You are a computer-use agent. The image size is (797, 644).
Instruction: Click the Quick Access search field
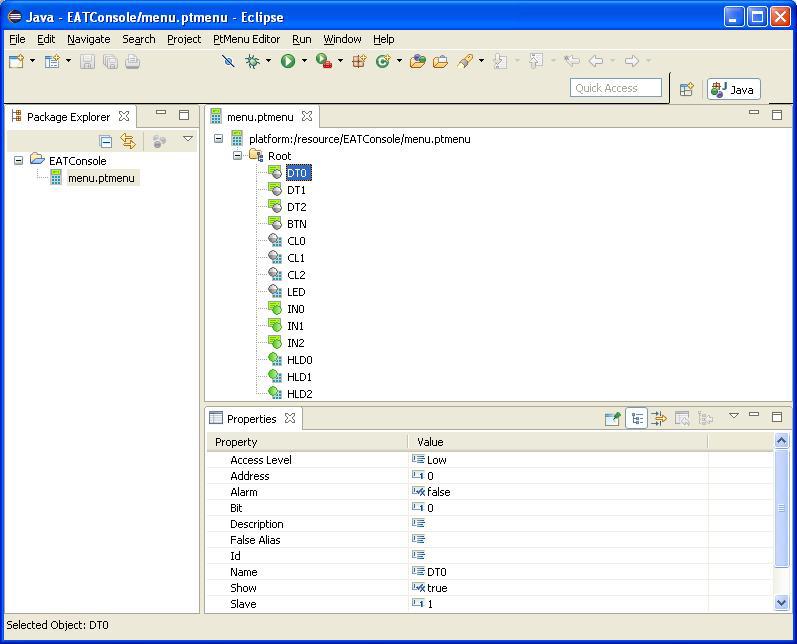(616, 88)
